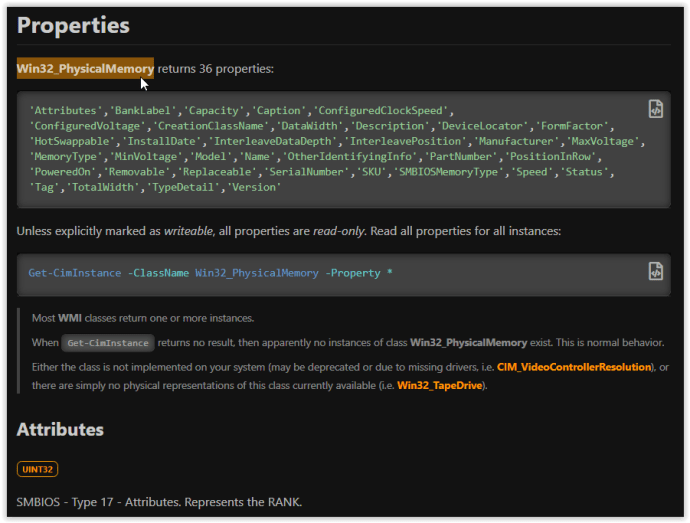Click 'Tag' in the property list
The image size is (690, 523).
pos(44,188)
